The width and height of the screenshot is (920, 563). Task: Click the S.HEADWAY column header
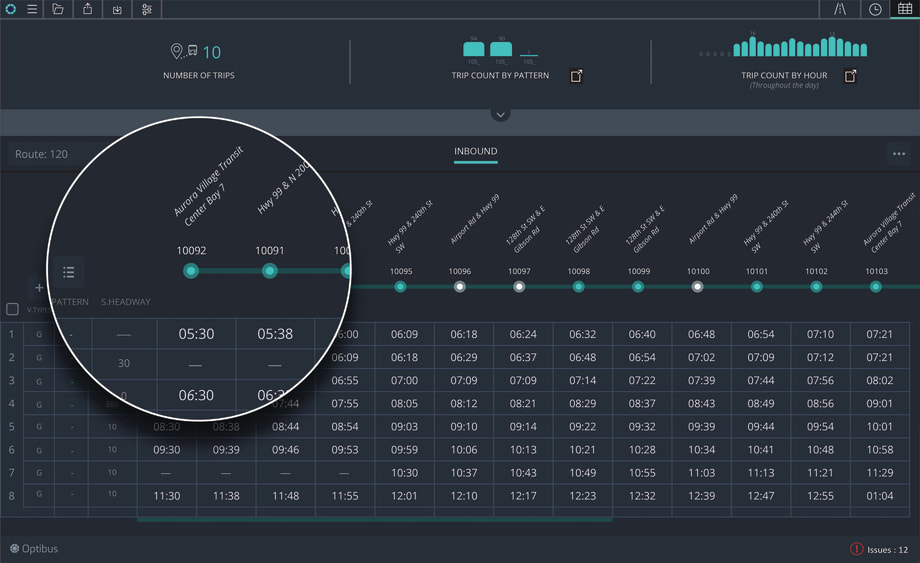(x=126, y=302)
